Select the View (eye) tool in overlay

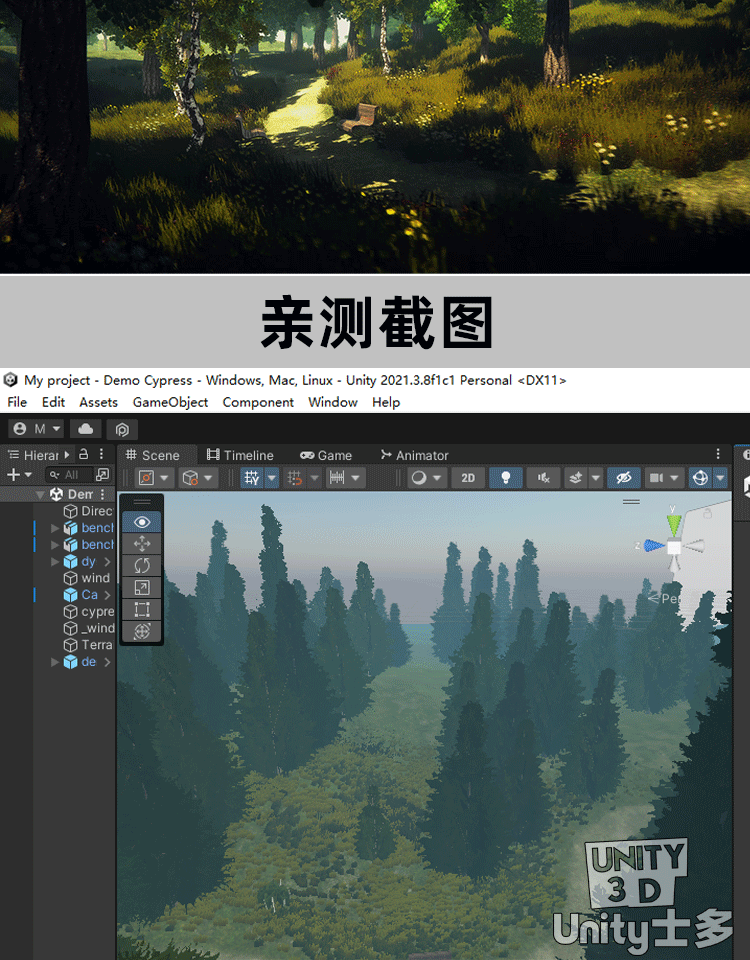(x=141, y=522)
